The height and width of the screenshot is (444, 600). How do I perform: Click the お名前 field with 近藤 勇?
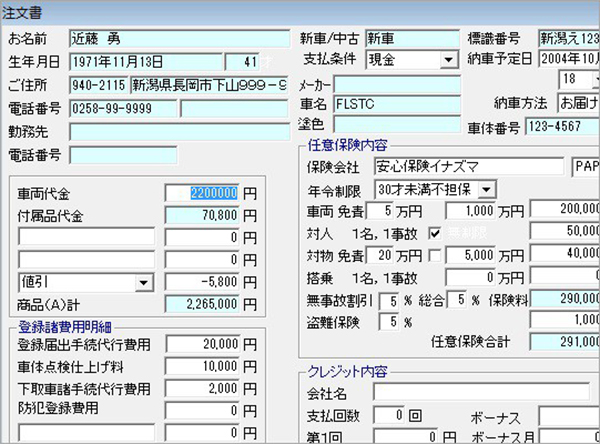pyautogui.click(x=179, y=39)
